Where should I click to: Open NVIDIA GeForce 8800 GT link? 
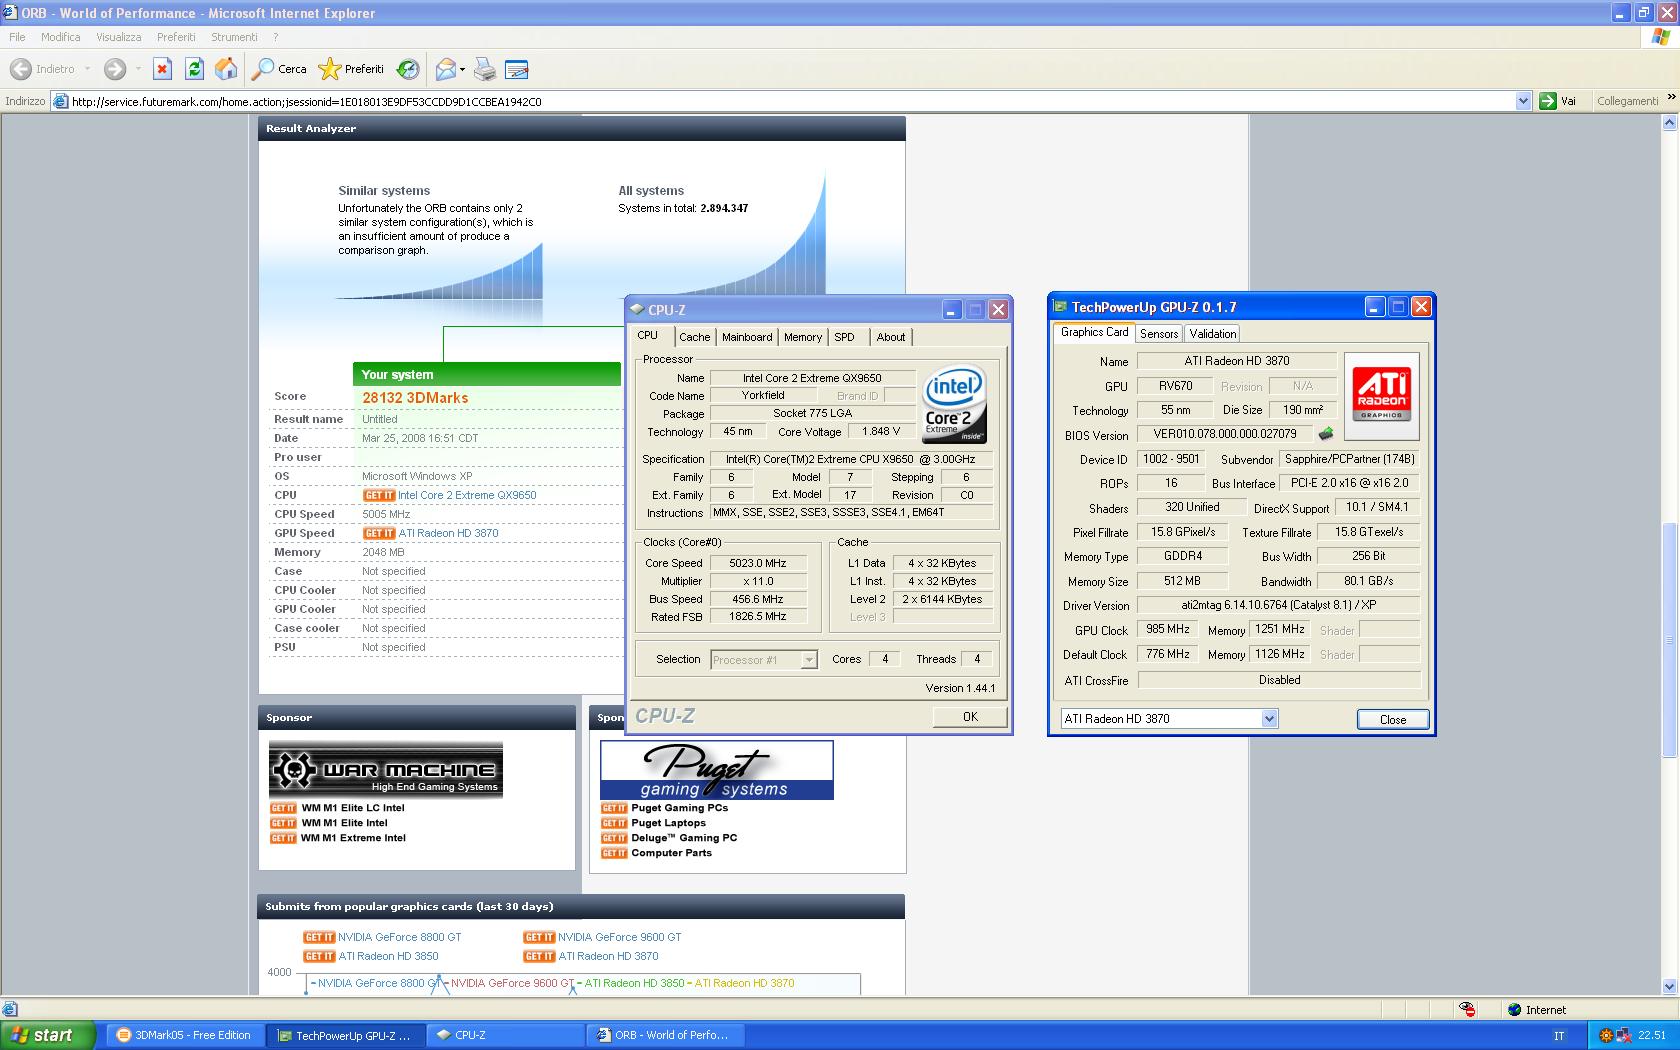tap(400, 937)
